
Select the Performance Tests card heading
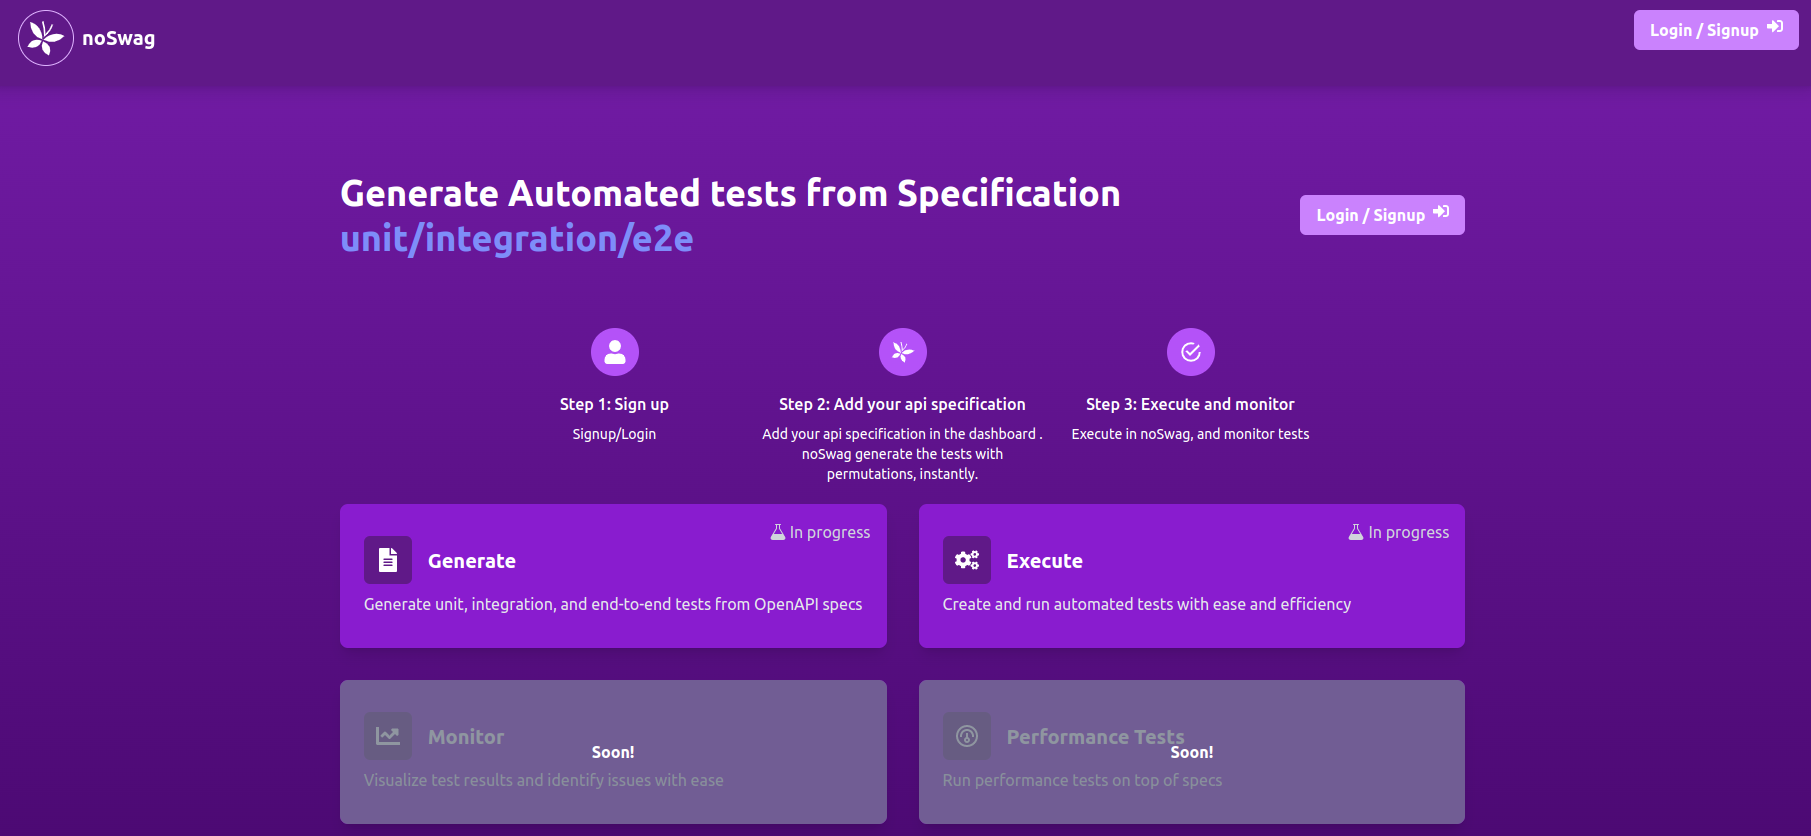(1095, 737)
